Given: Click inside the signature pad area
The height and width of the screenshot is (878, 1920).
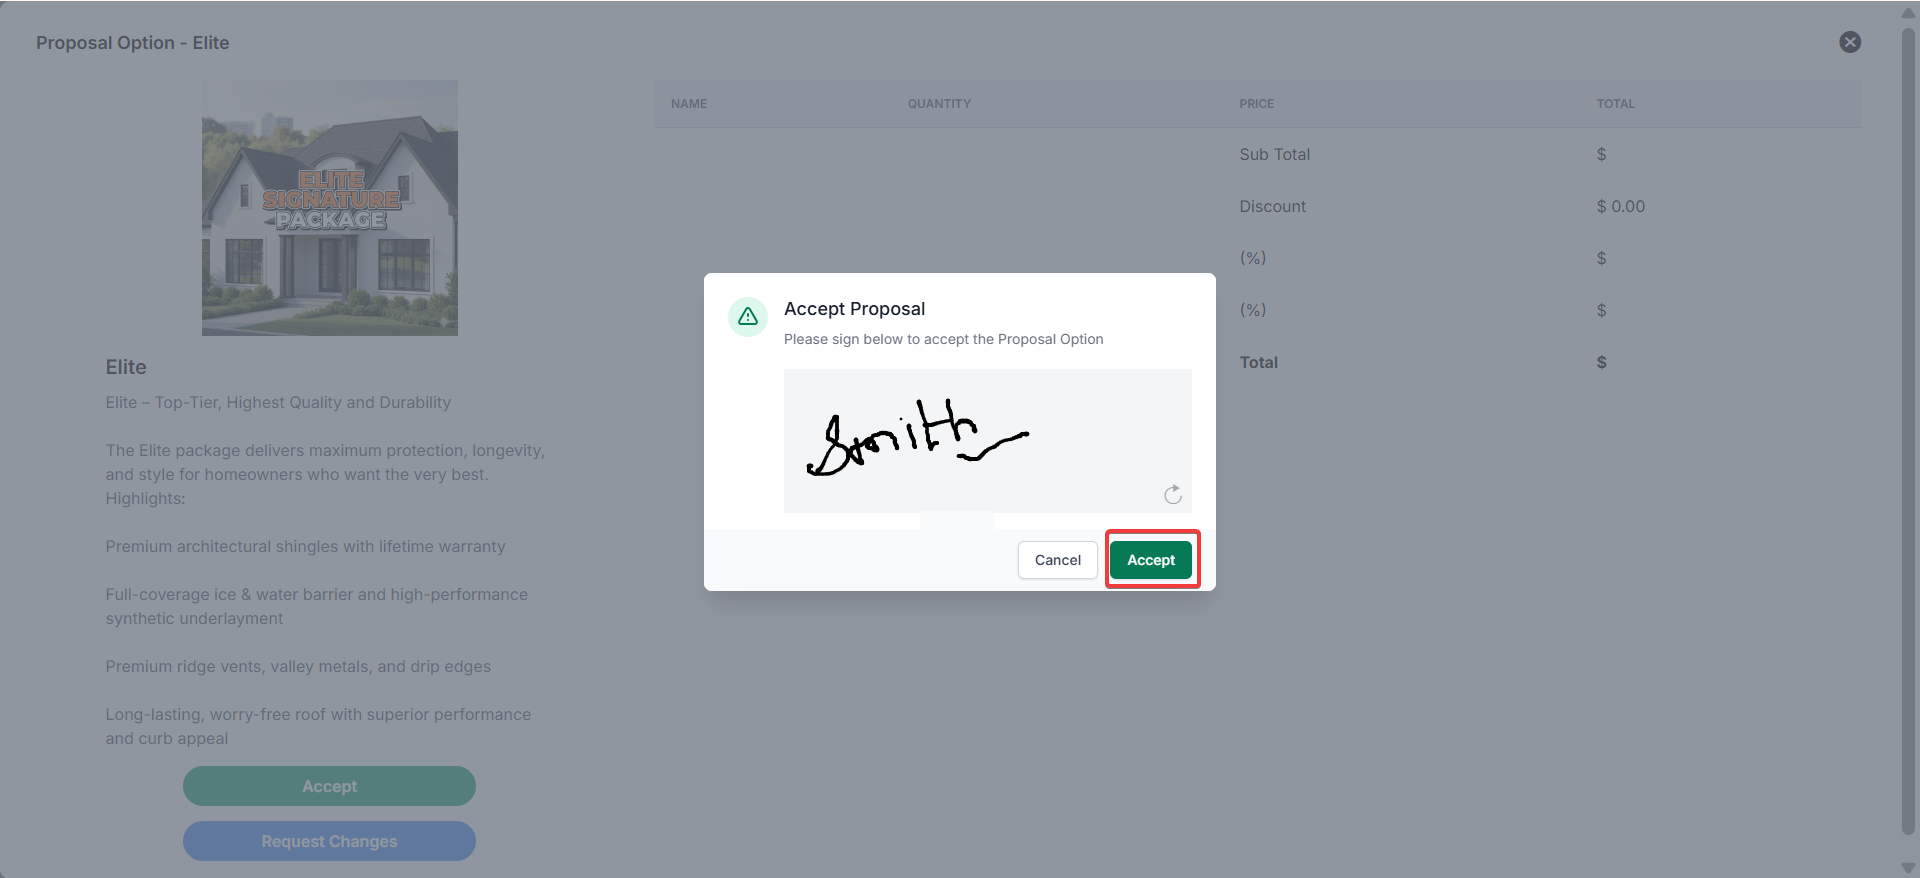Looking at the screenshot, I should coord(988,440).
